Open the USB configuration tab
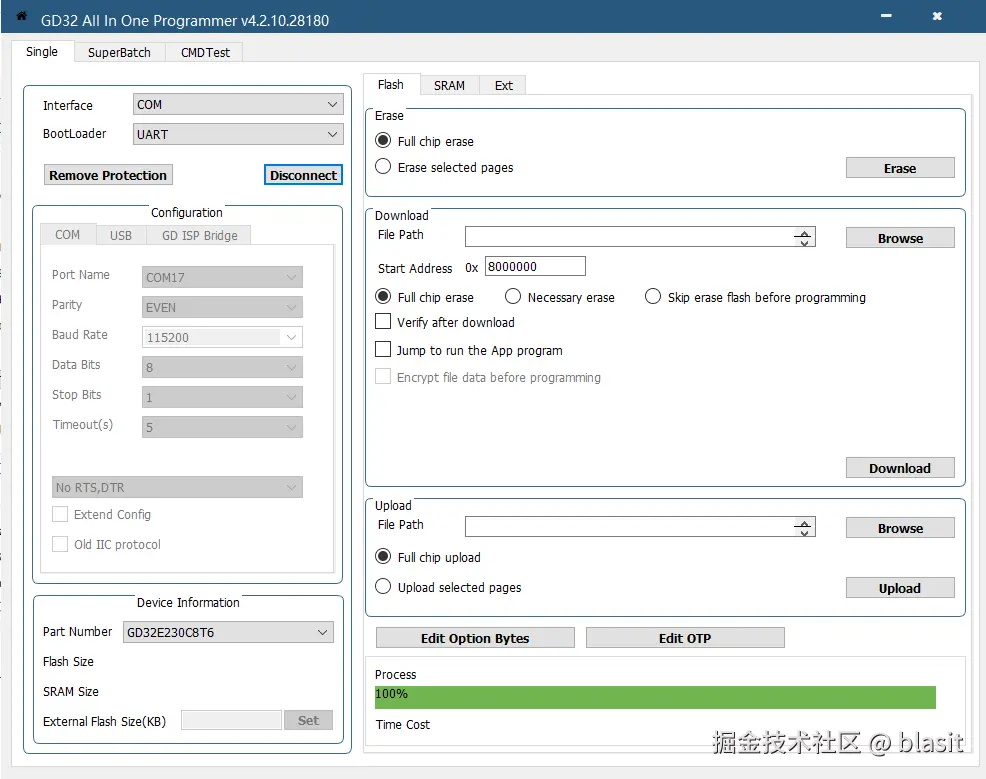 (x=121, y=235)
